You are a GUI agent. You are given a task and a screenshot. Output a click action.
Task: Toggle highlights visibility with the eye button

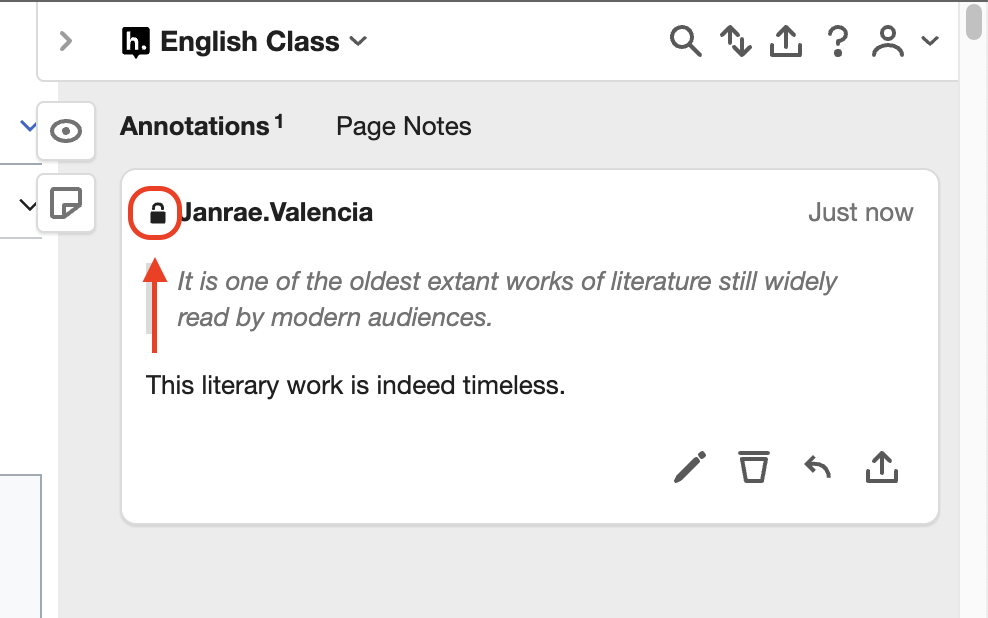[66, 131]
